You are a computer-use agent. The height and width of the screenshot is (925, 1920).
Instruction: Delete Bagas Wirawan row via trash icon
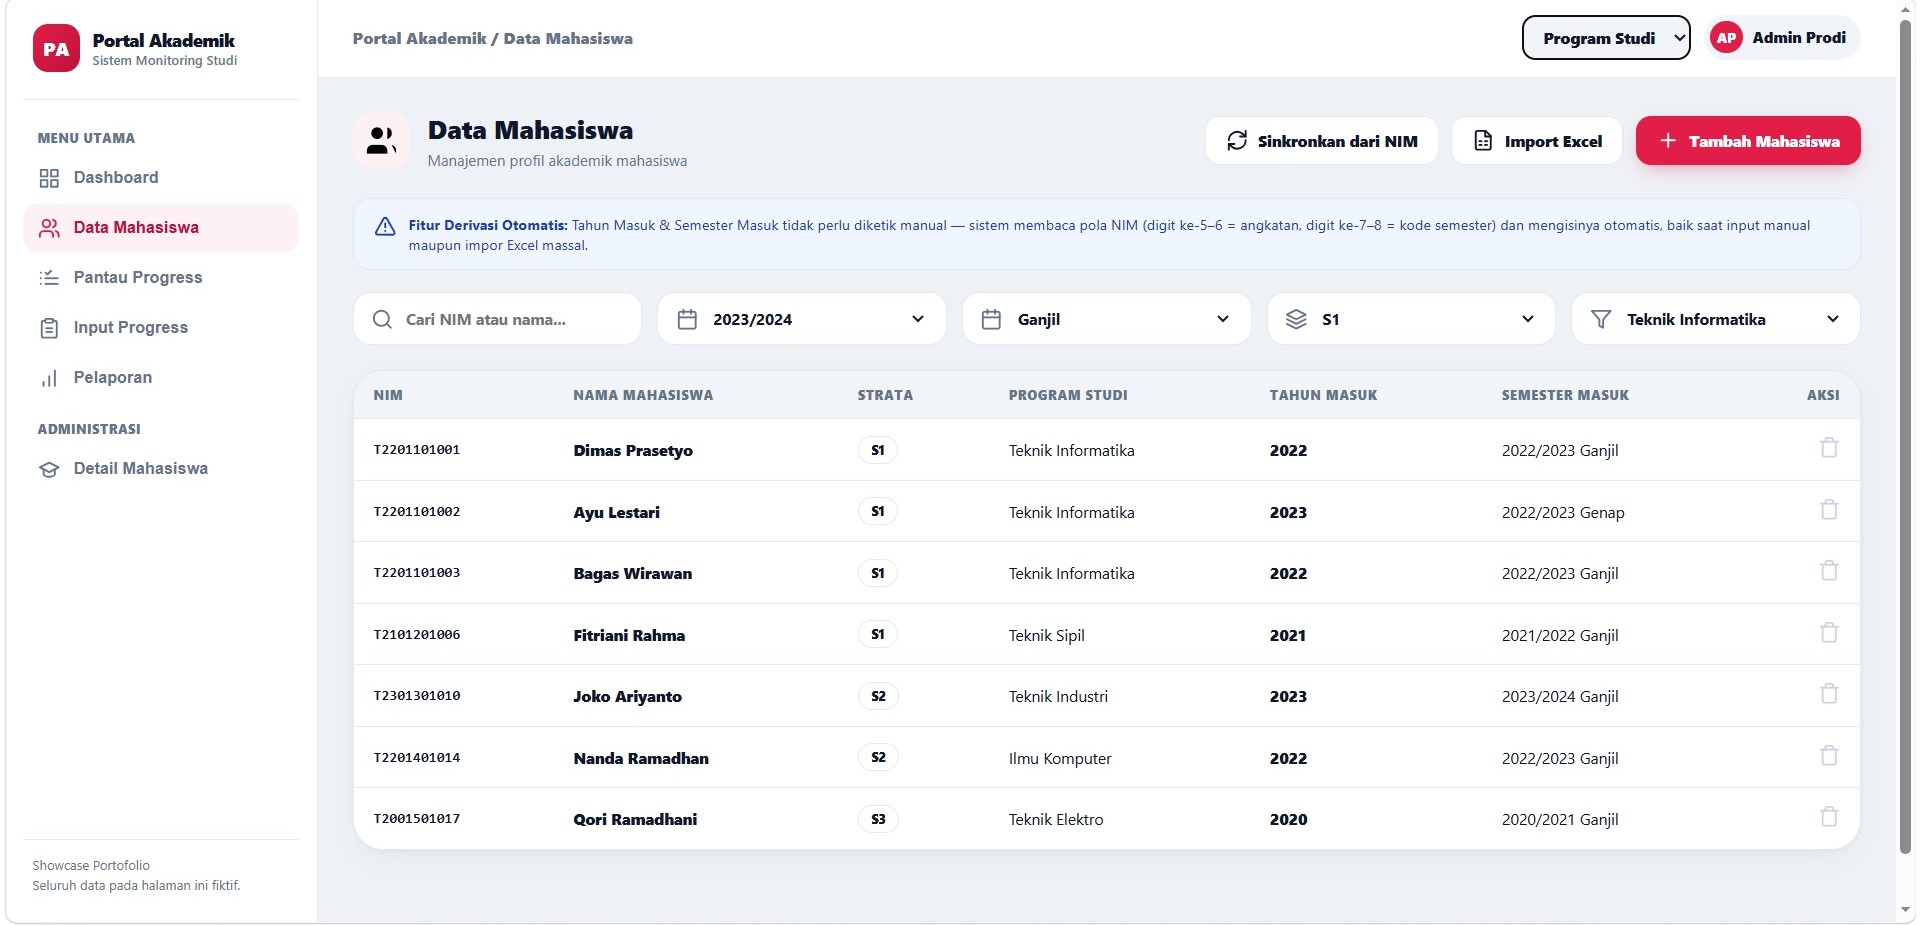tap(1829, 571)
